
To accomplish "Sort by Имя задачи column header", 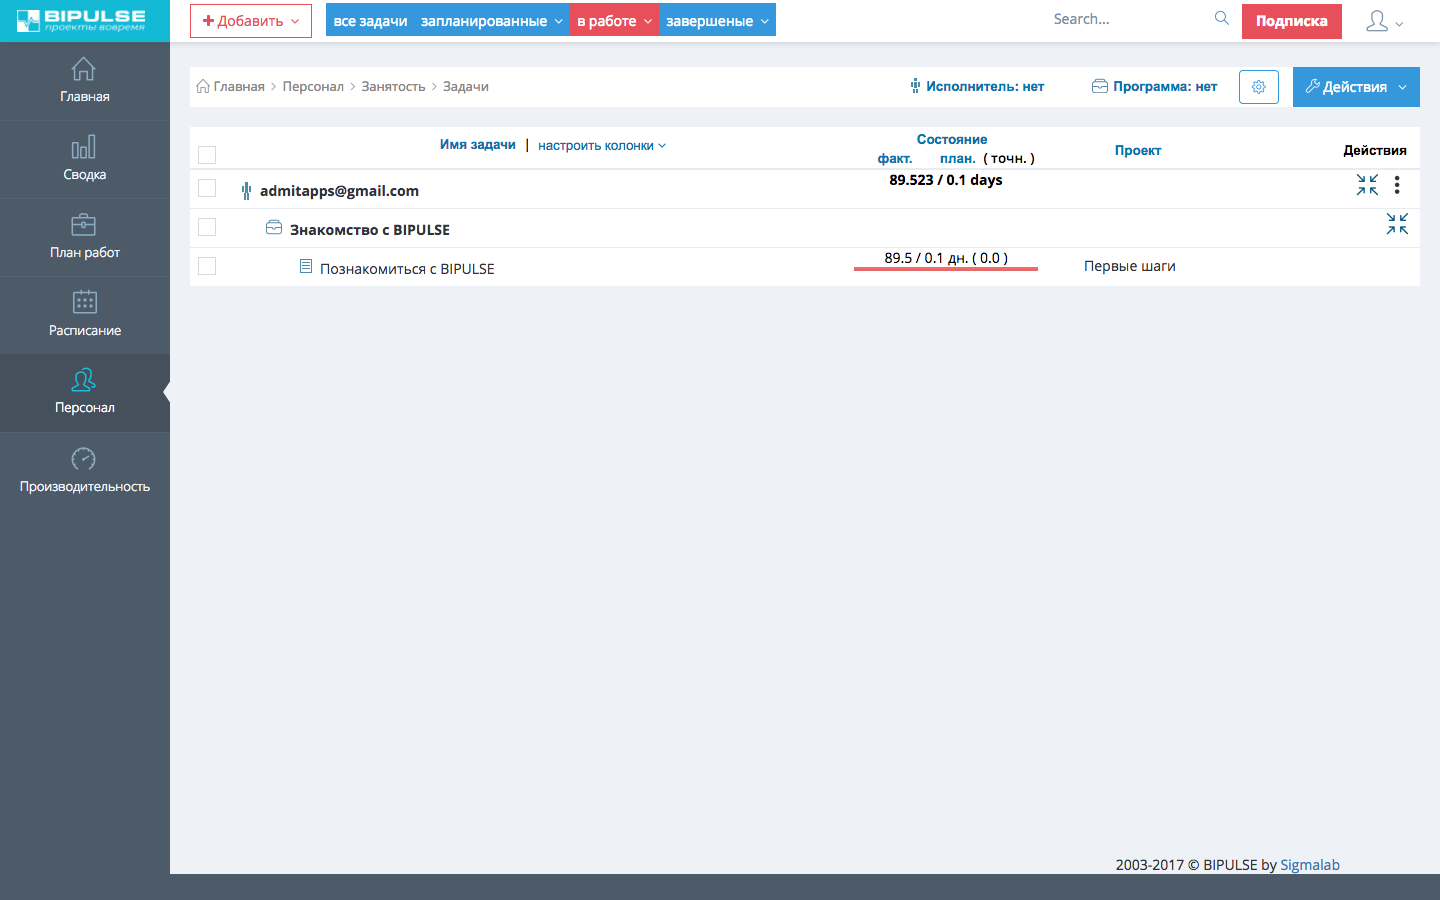I will point(478,145).
